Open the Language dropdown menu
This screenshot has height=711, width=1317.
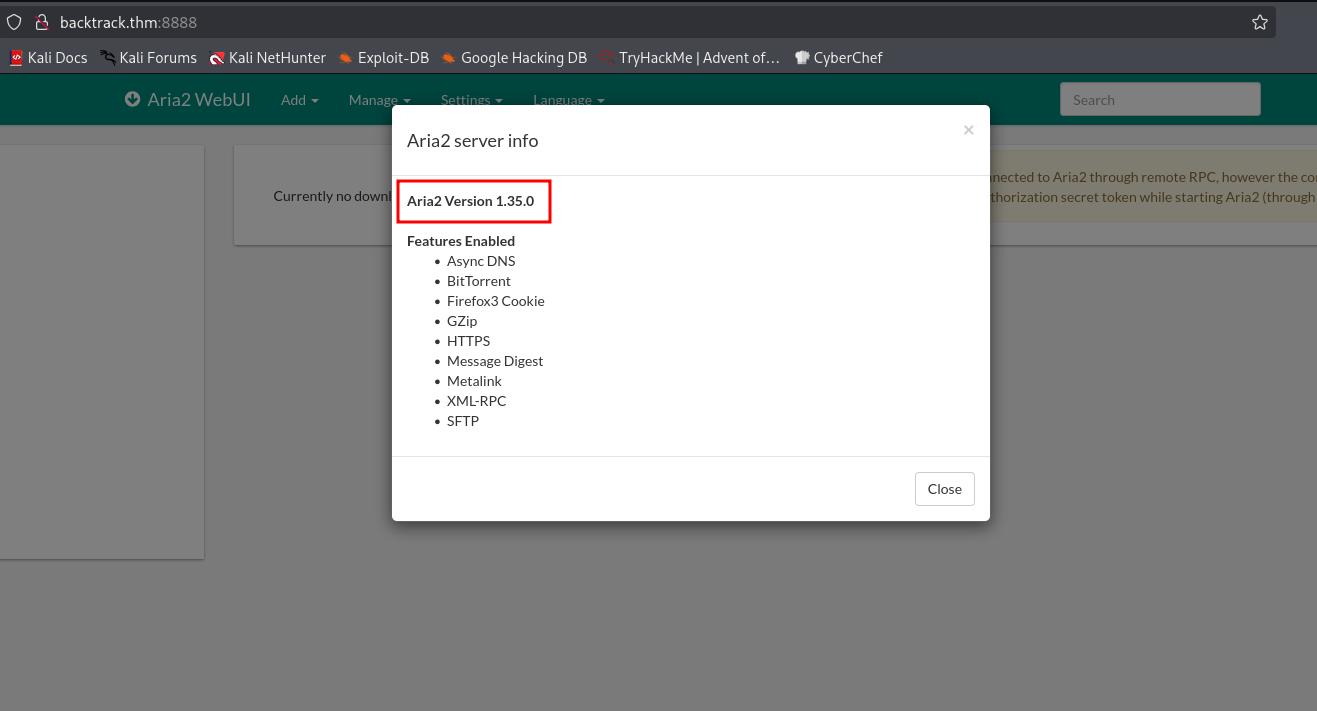point(568,100)
